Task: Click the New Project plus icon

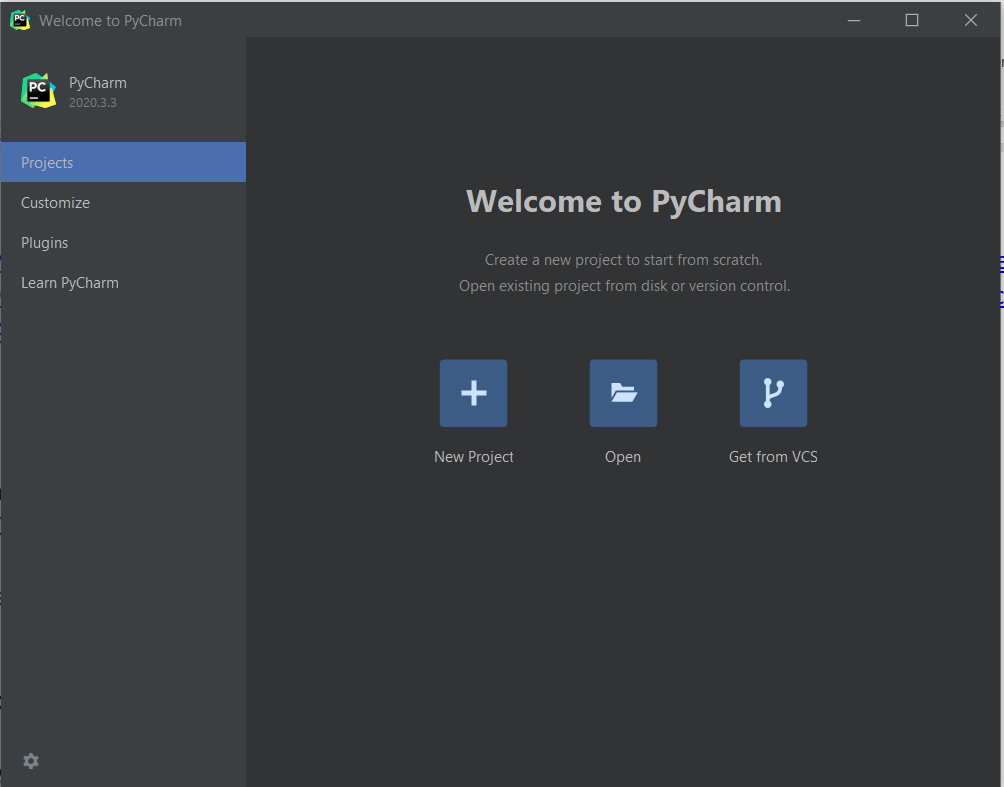Action: [x=473, y=393]
